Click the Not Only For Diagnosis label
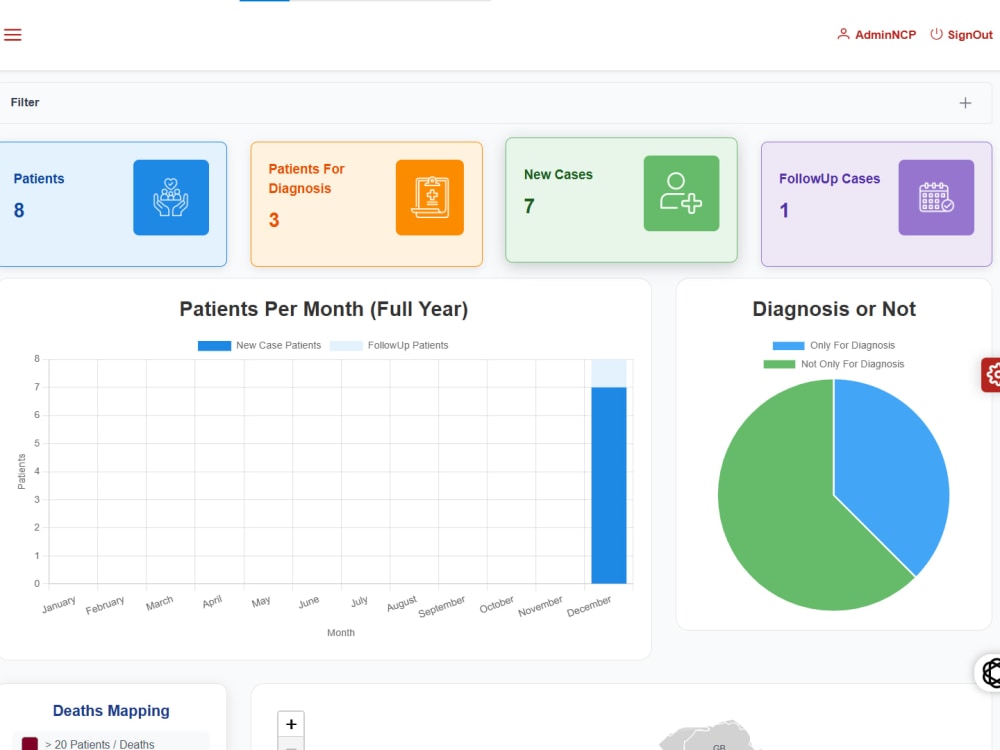1000x750 pixels. coord(852,364)
